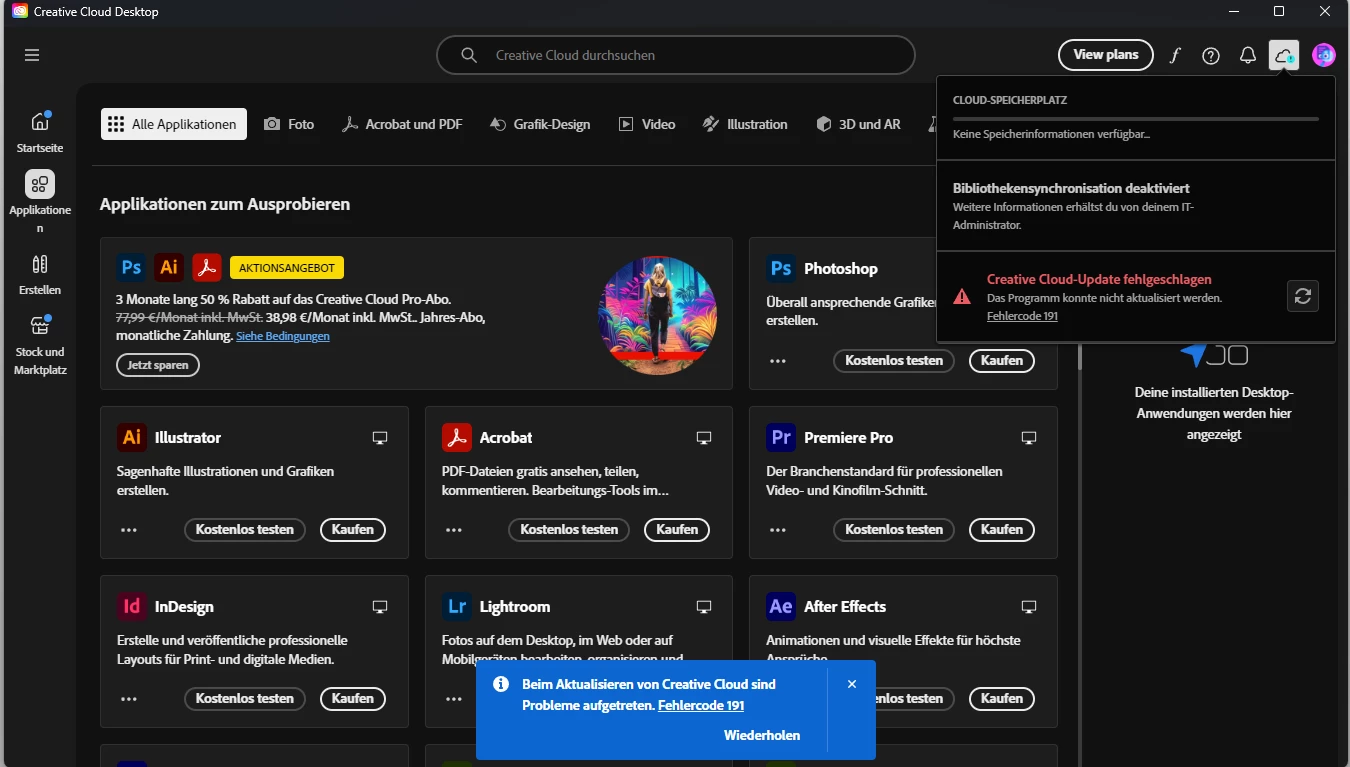Click the Photoshop Ps icon in Photoshop card
The height and width of the screenshot is (767, 1350).
tap(781, 268)
